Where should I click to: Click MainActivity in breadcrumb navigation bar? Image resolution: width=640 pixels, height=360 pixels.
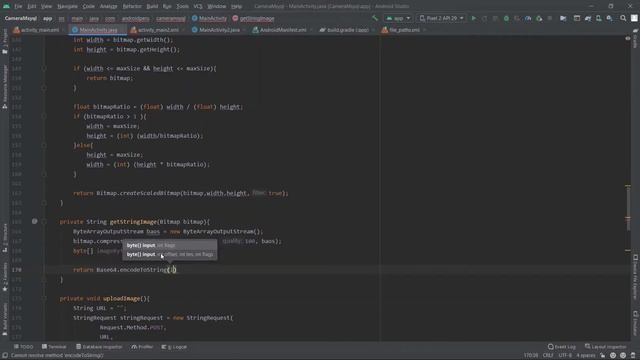click(209, 18)
